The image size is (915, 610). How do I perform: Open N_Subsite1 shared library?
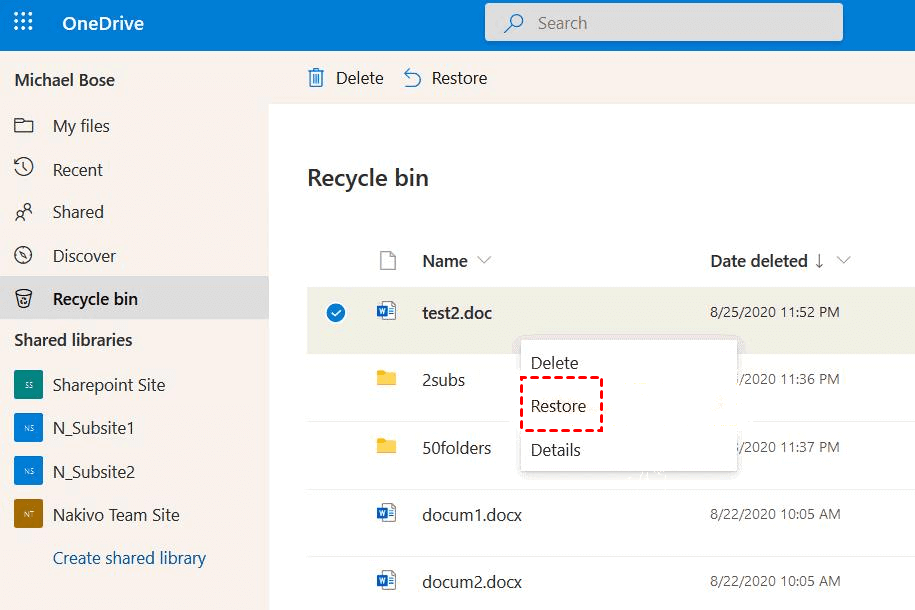click(93, 428)
